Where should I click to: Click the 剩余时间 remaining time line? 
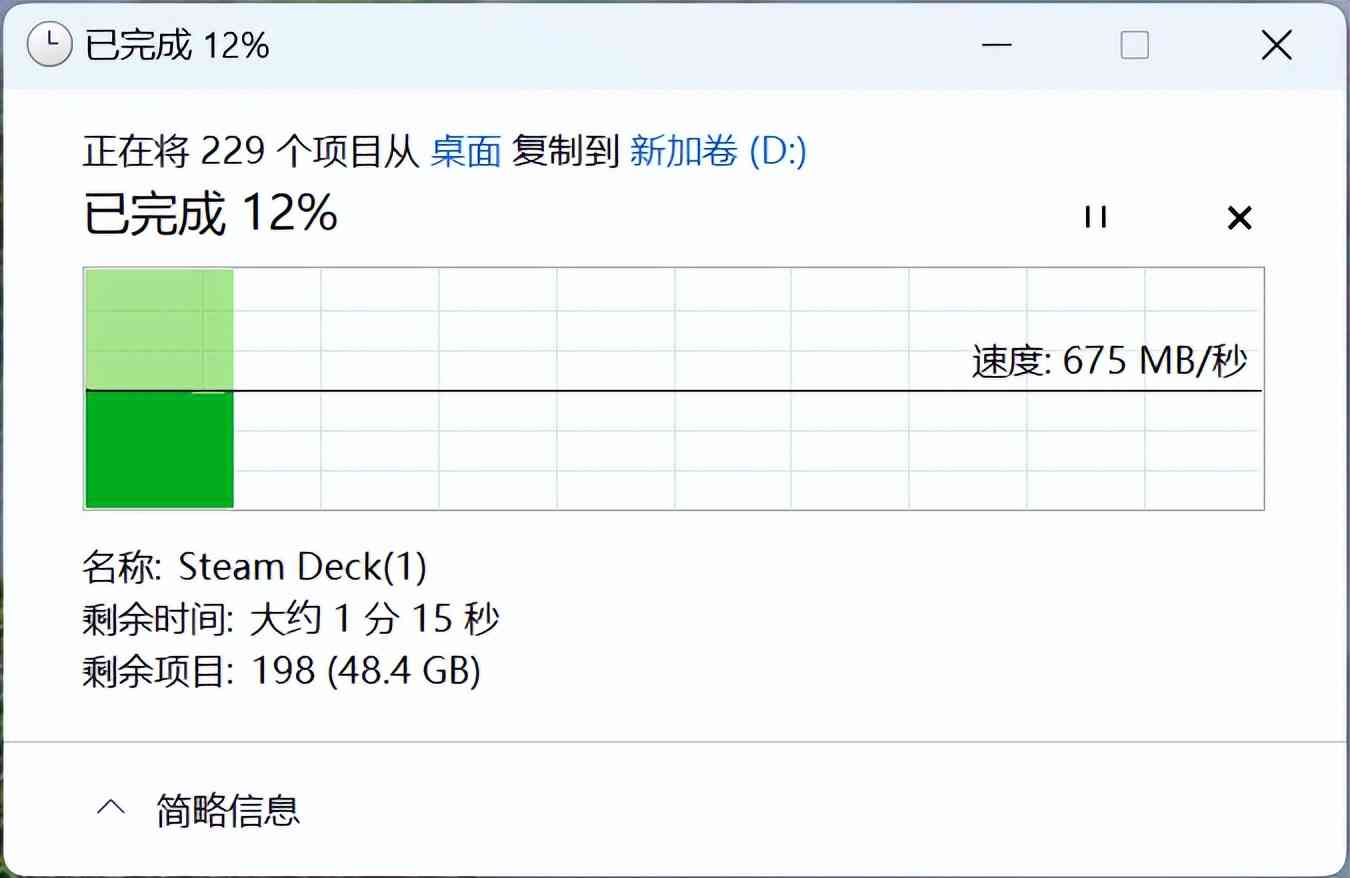click(x=290, y=620)
